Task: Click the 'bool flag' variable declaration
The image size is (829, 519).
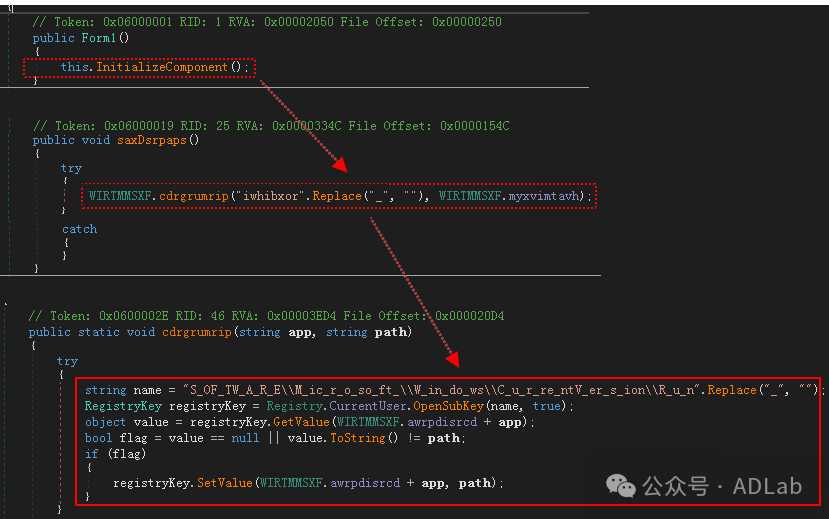Action: [116, 438]
